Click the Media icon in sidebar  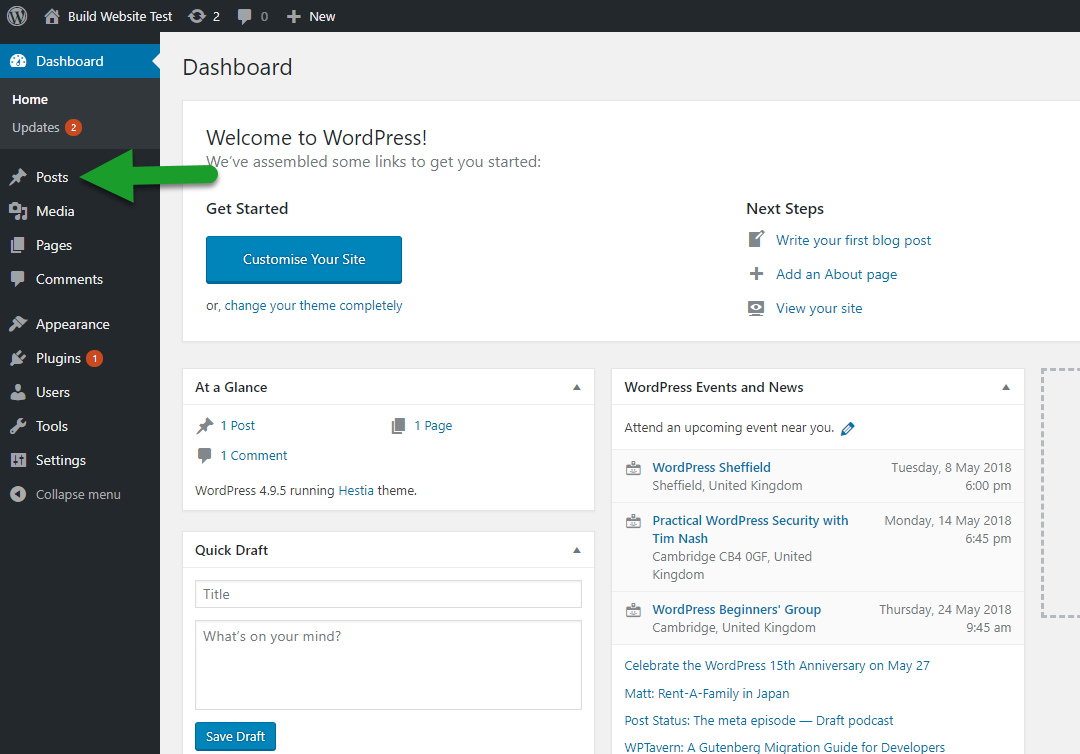pyautogui.click(x=18, y=211)
